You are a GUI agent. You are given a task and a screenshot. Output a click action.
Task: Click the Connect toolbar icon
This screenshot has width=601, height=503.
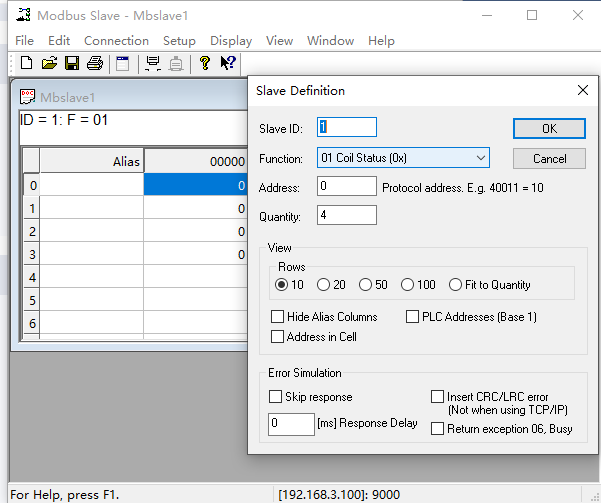153,64
